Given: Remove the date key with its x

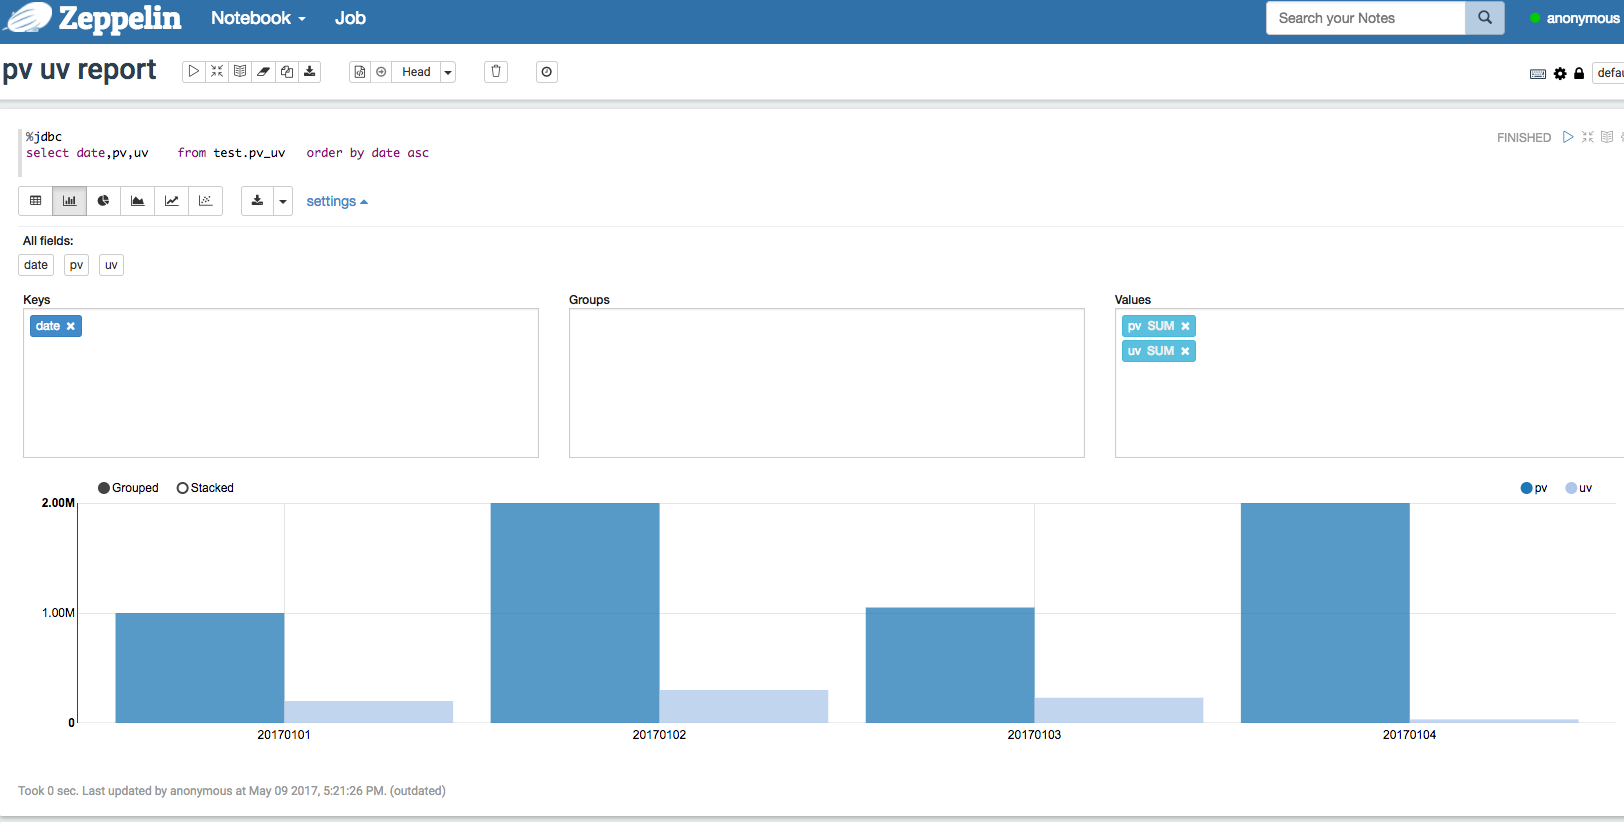Looking at the screenshot, I should 71,326.
